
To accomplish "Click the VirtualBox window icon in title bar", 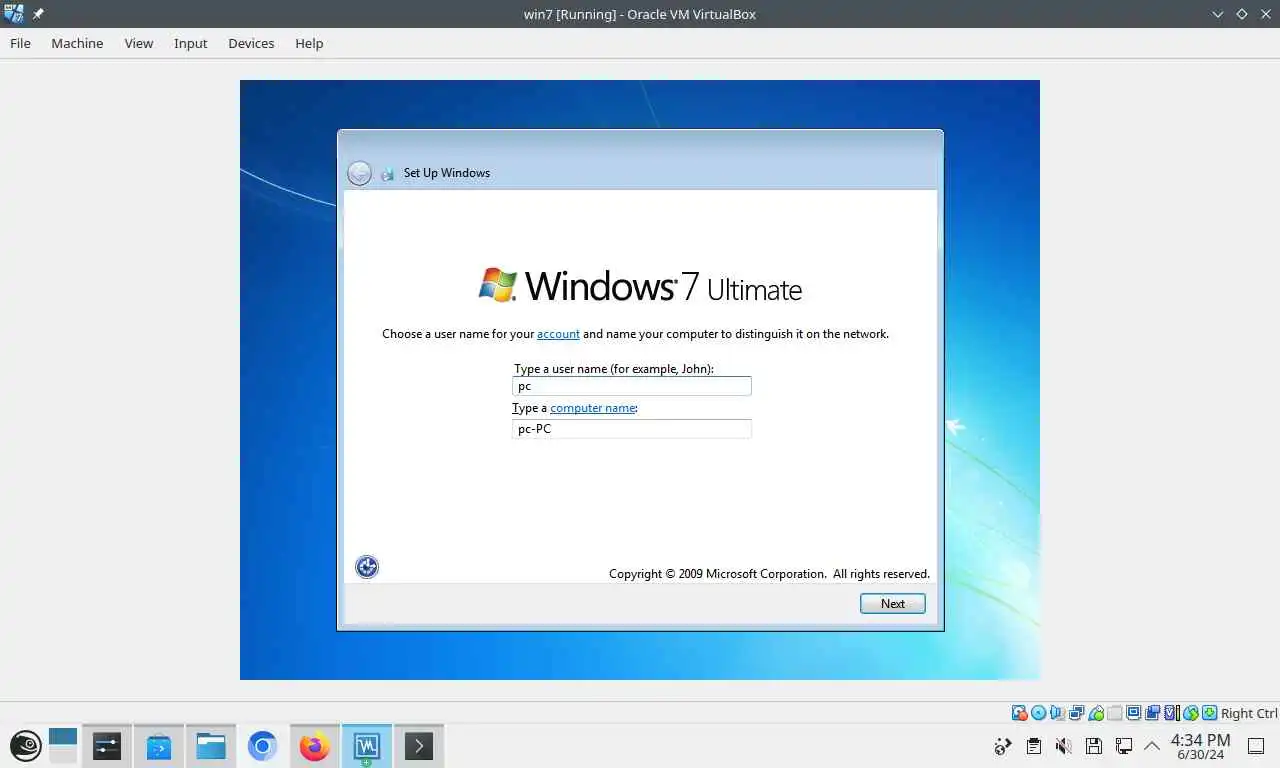I will (14, 14).
